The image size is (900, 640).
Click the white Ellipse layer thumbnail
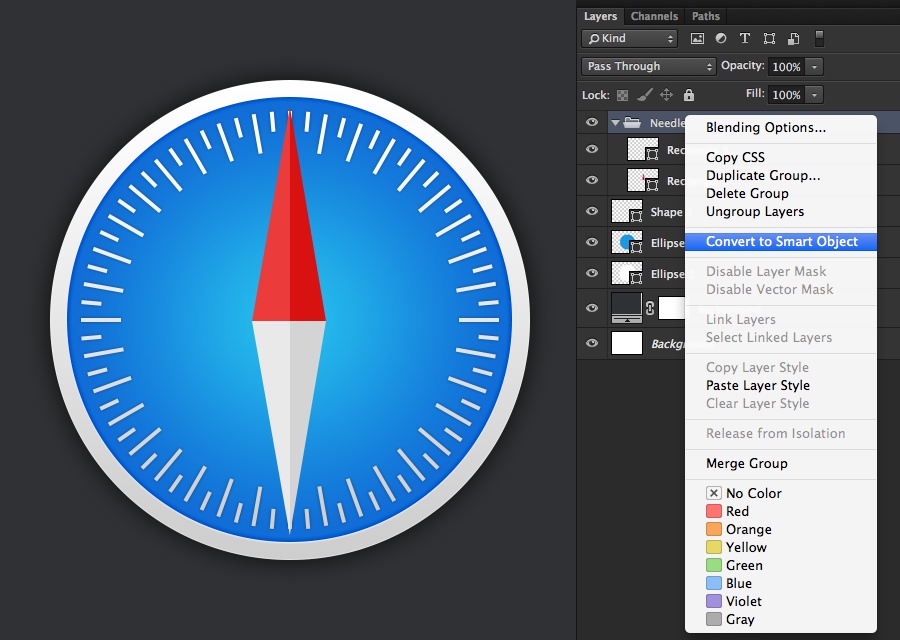[627, 273]
